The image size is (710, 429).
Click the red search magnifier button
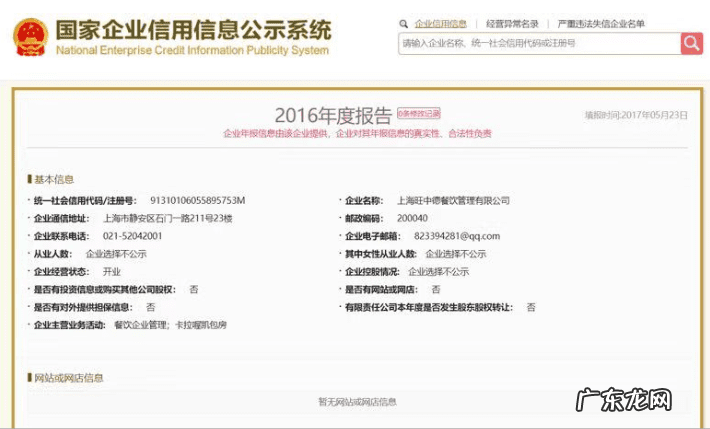(691, 43)
